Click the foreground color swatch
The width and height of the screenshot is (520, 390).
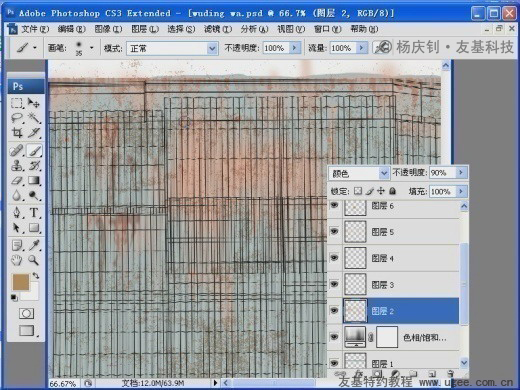coord(21,282)
